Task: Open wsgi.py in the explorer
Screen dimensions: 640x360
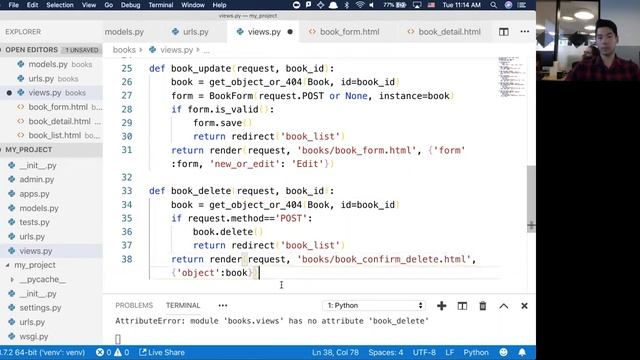Action: 51,336
